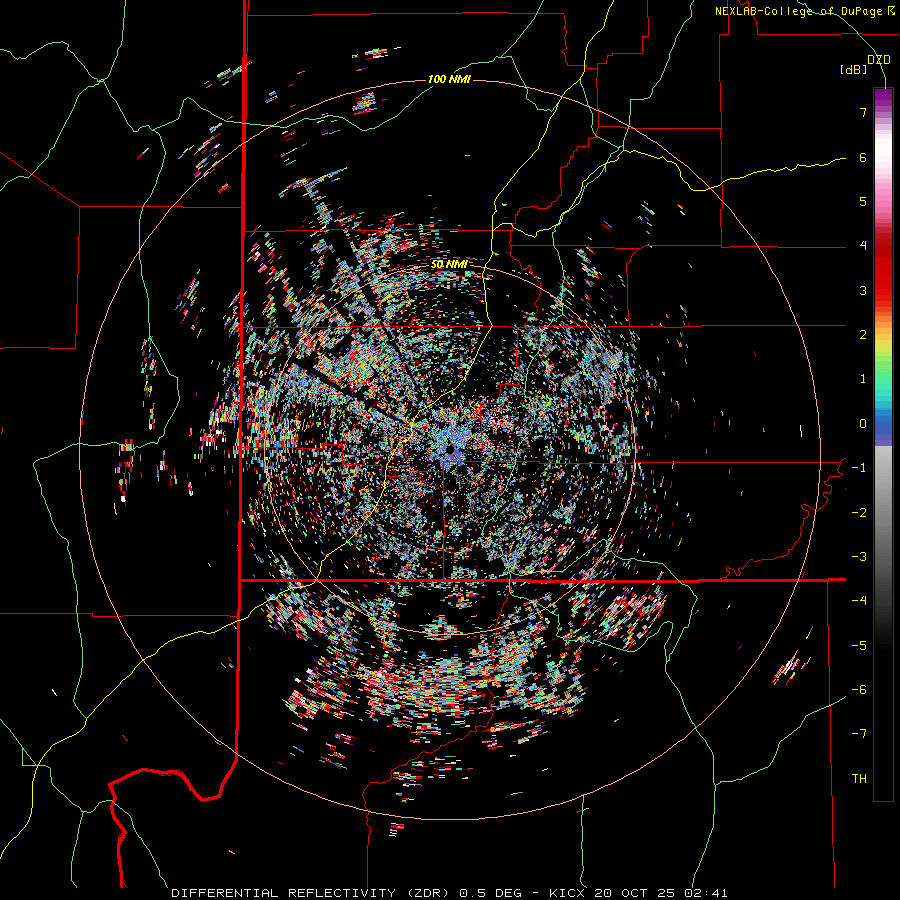Click the 3 dB scale label

[x=863, y=290]
